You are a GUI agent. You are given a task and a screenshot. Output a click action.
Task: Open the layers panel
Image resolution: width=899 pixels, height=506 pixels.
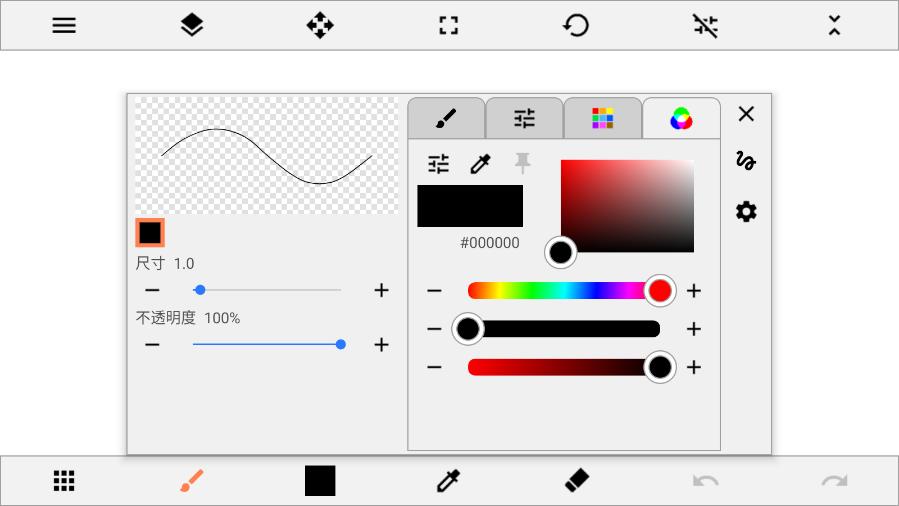point(192,26)
